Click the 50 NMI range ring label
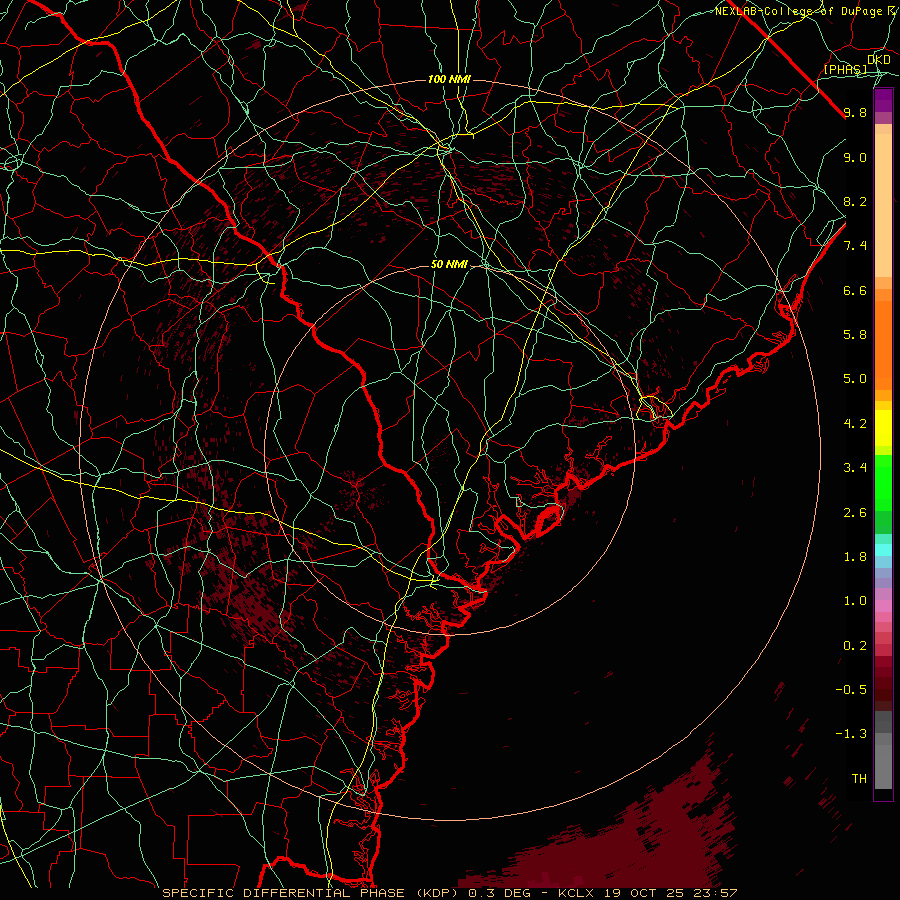 tap(449, 265)
